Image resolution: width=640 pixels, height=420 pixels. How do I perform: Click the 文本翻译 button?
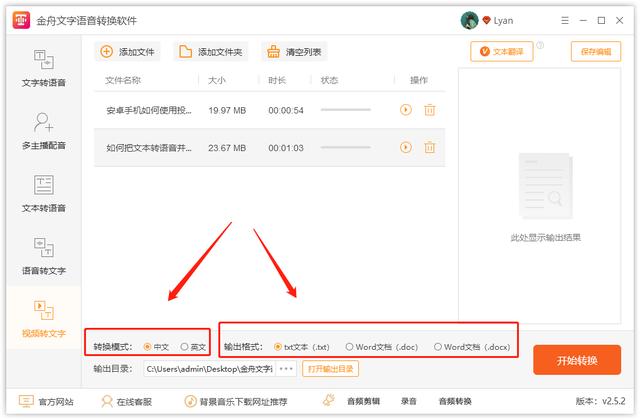(x=502, y=51)
